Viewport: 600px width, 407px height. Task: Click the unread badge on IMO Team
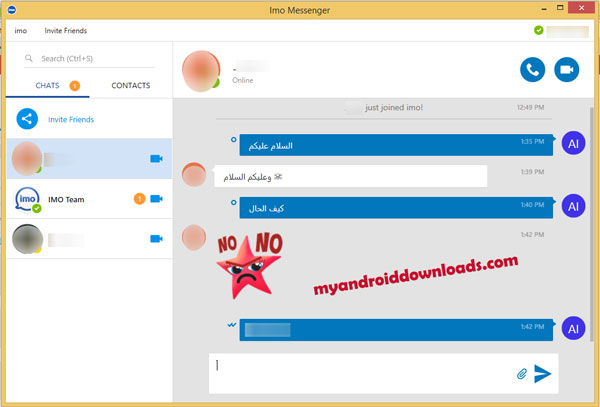139,199
